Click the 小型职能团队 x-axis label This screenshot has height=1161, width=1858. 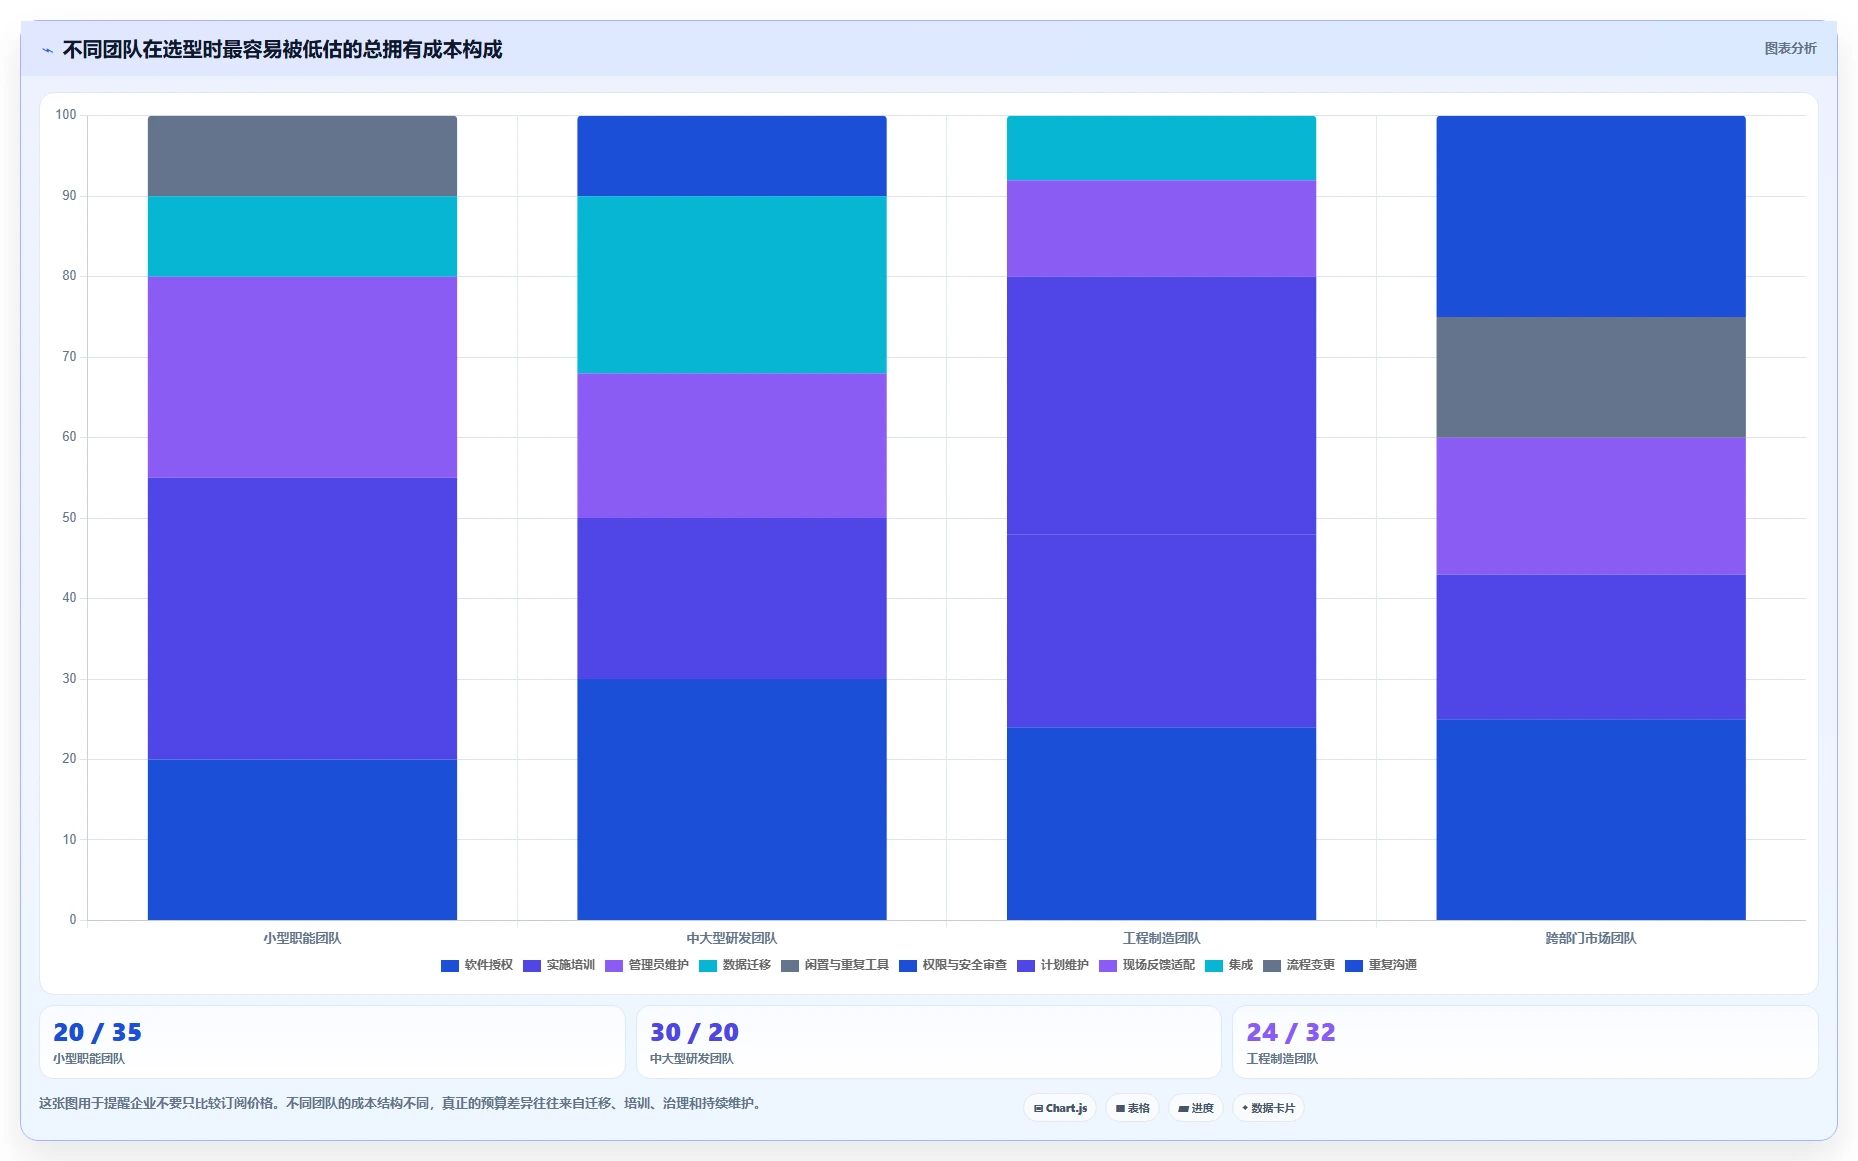(x=302, y=938)
